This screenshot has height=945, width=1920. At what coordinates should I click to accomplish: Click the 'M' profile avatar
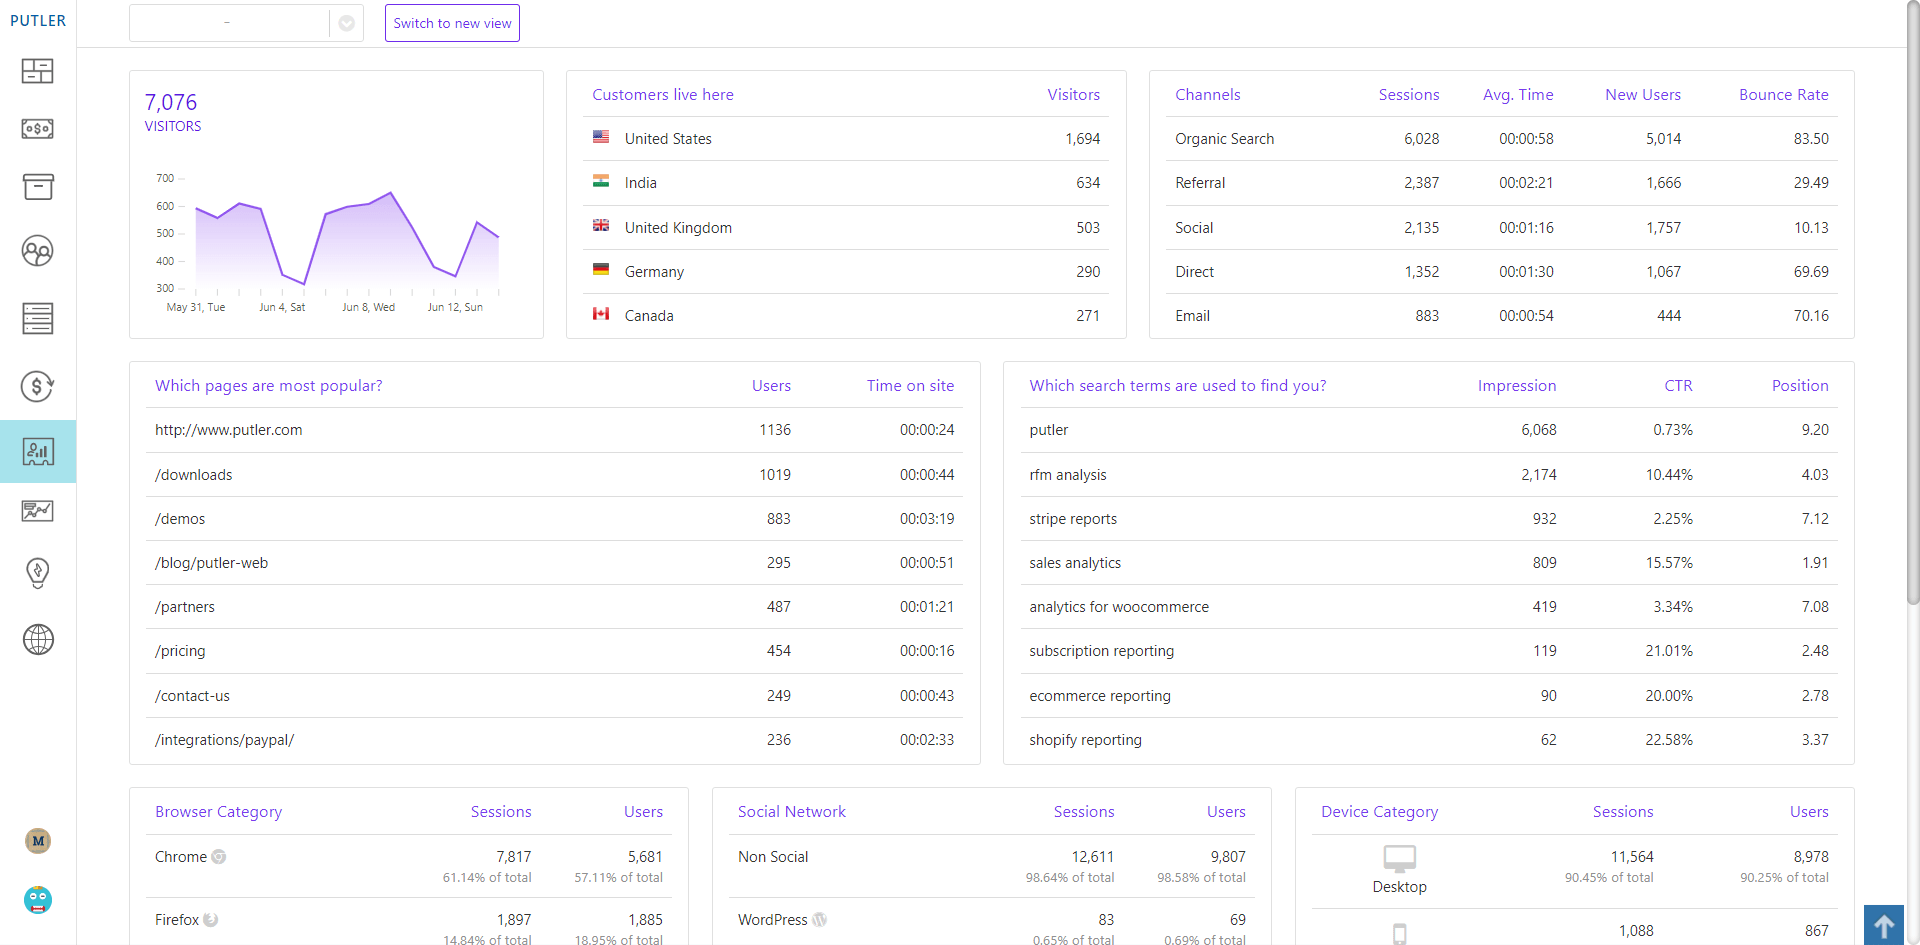[38, 841]
